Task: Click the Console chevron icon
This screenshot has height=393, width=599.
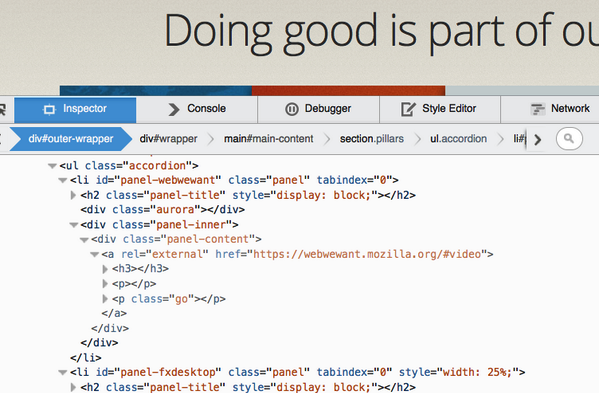Action: point(174,110)
